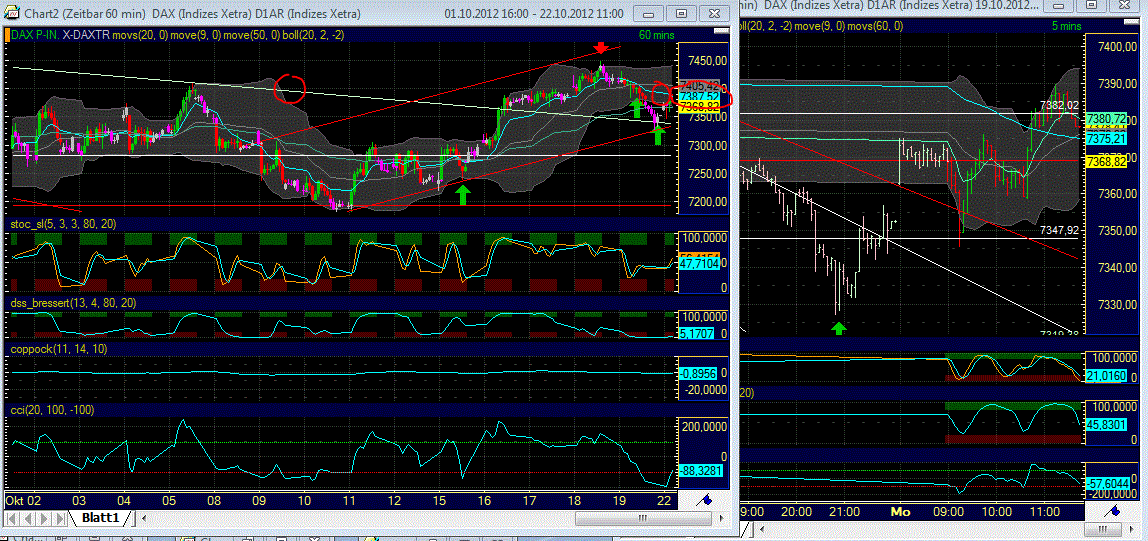Minimize the Chart2 60 min window
The height and width of the screenshot is (541, 1148).
[649, 13]
